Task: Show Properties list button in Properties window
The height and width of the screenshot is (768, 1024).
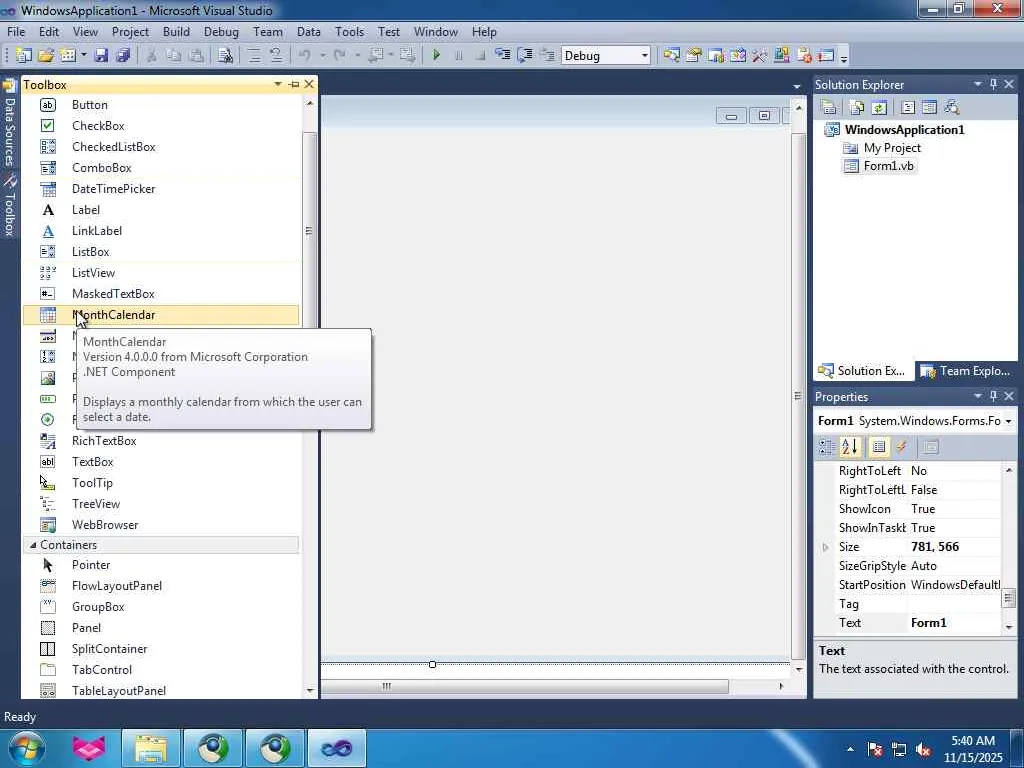Action: click(x=879, y=447)
